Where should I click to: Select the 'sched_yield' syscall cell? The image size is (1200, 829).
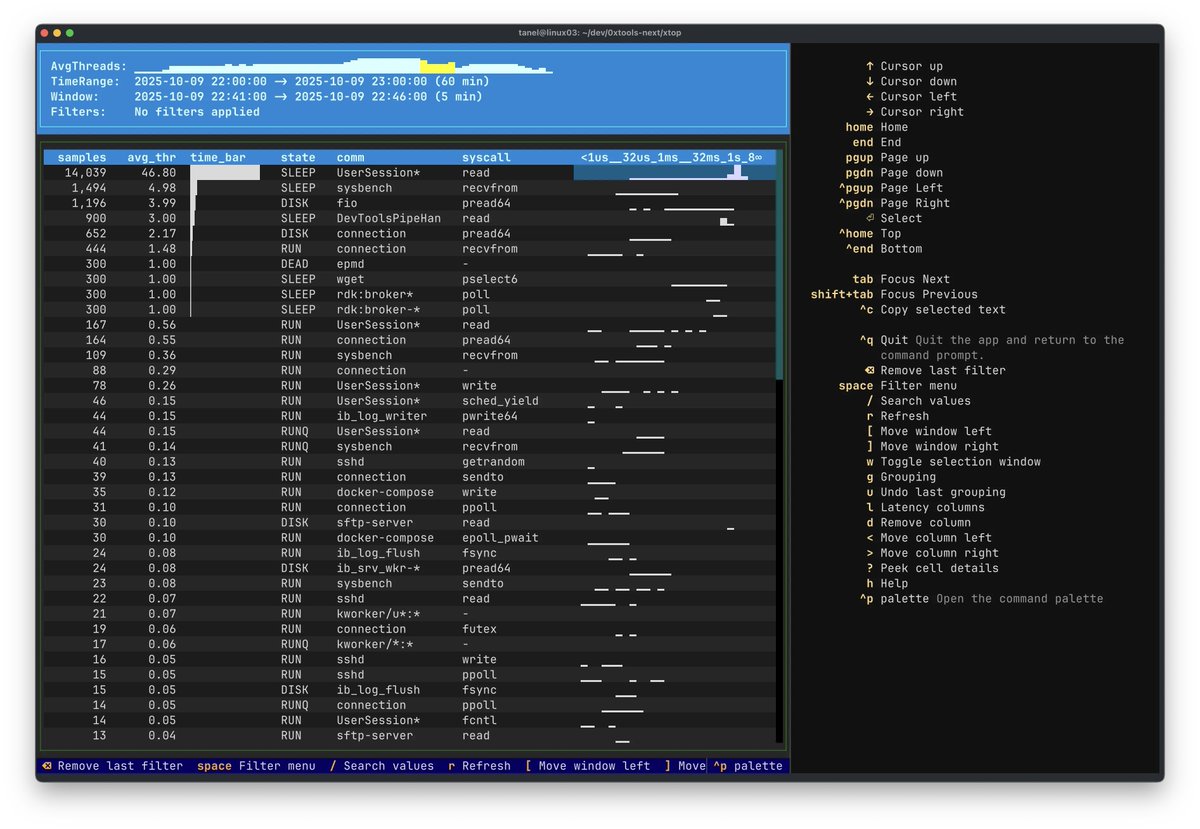[x=500, y=401]
